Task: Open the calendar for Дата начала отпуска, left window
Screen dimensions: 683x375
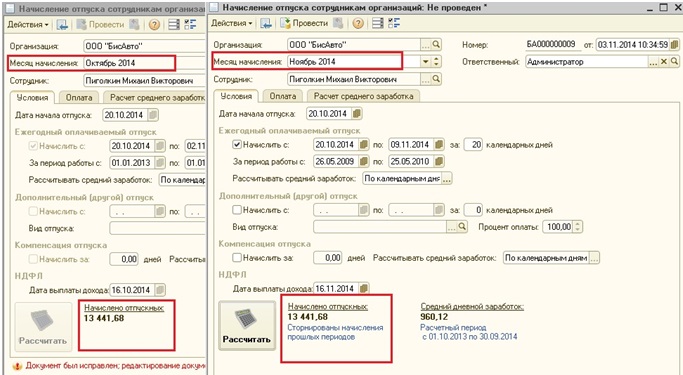Action: tap(153, 115)
